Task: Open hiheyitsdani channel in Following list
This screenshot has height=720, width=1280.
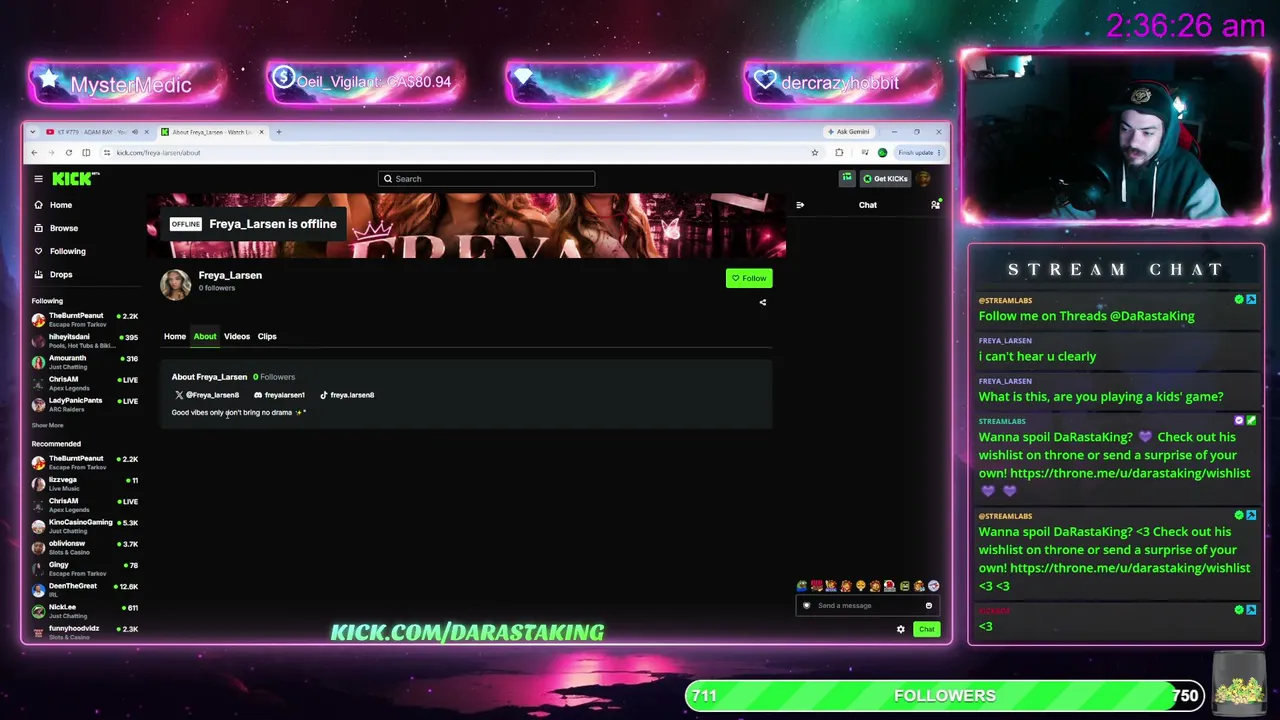Action: click(85, 341)
